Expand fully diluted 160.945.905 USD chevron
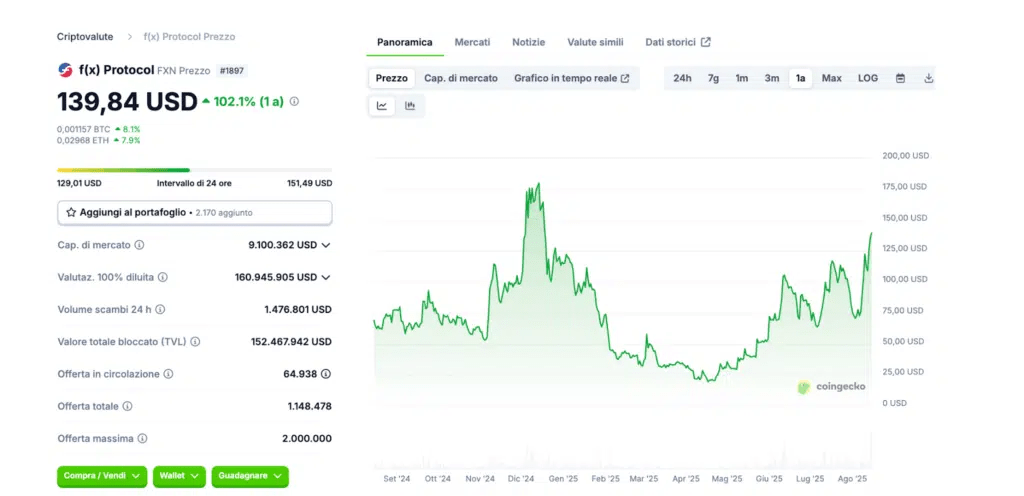 326,277
